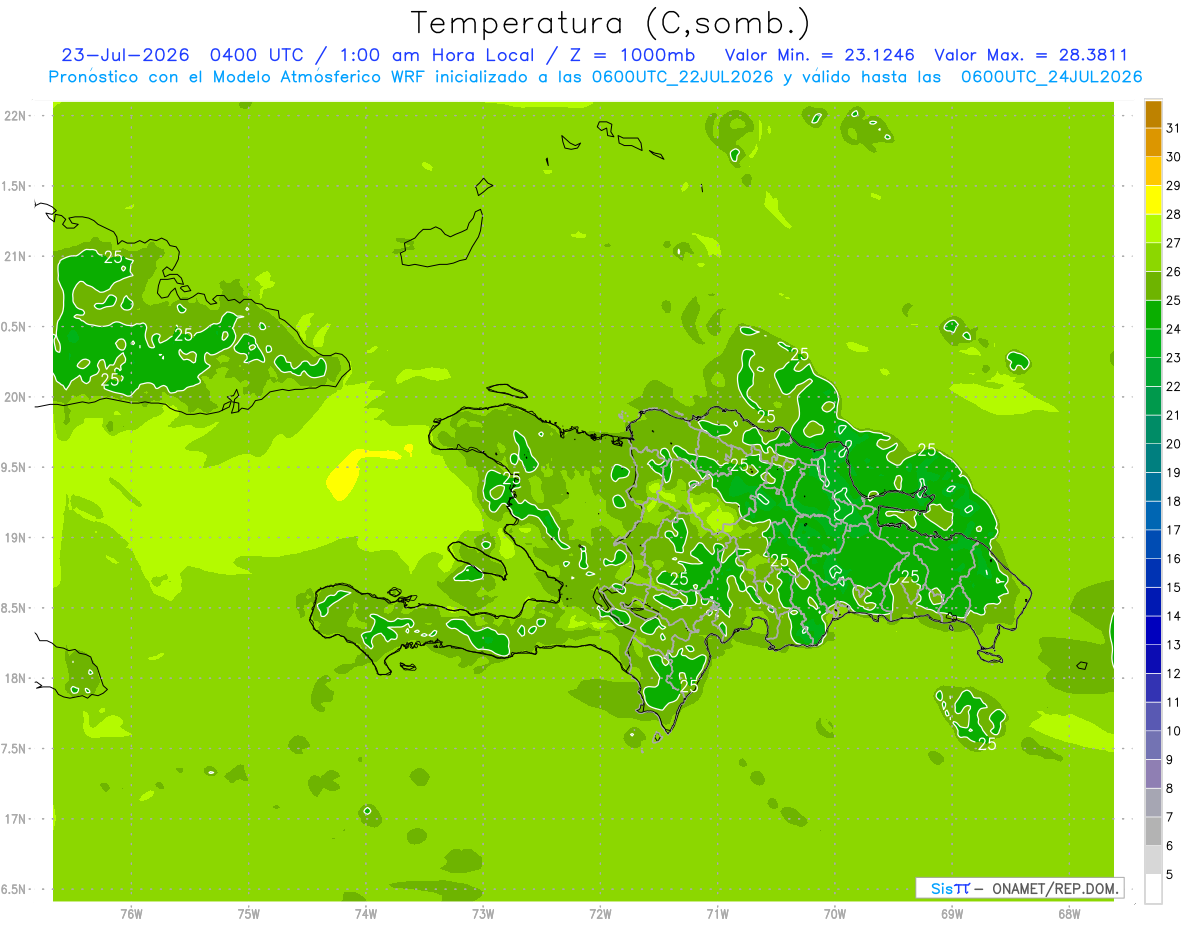Choose the lime swatch between 27 and 28
Image resolution: width=1200 pixels, height=927 pixels.
(x=1153, y=229)
